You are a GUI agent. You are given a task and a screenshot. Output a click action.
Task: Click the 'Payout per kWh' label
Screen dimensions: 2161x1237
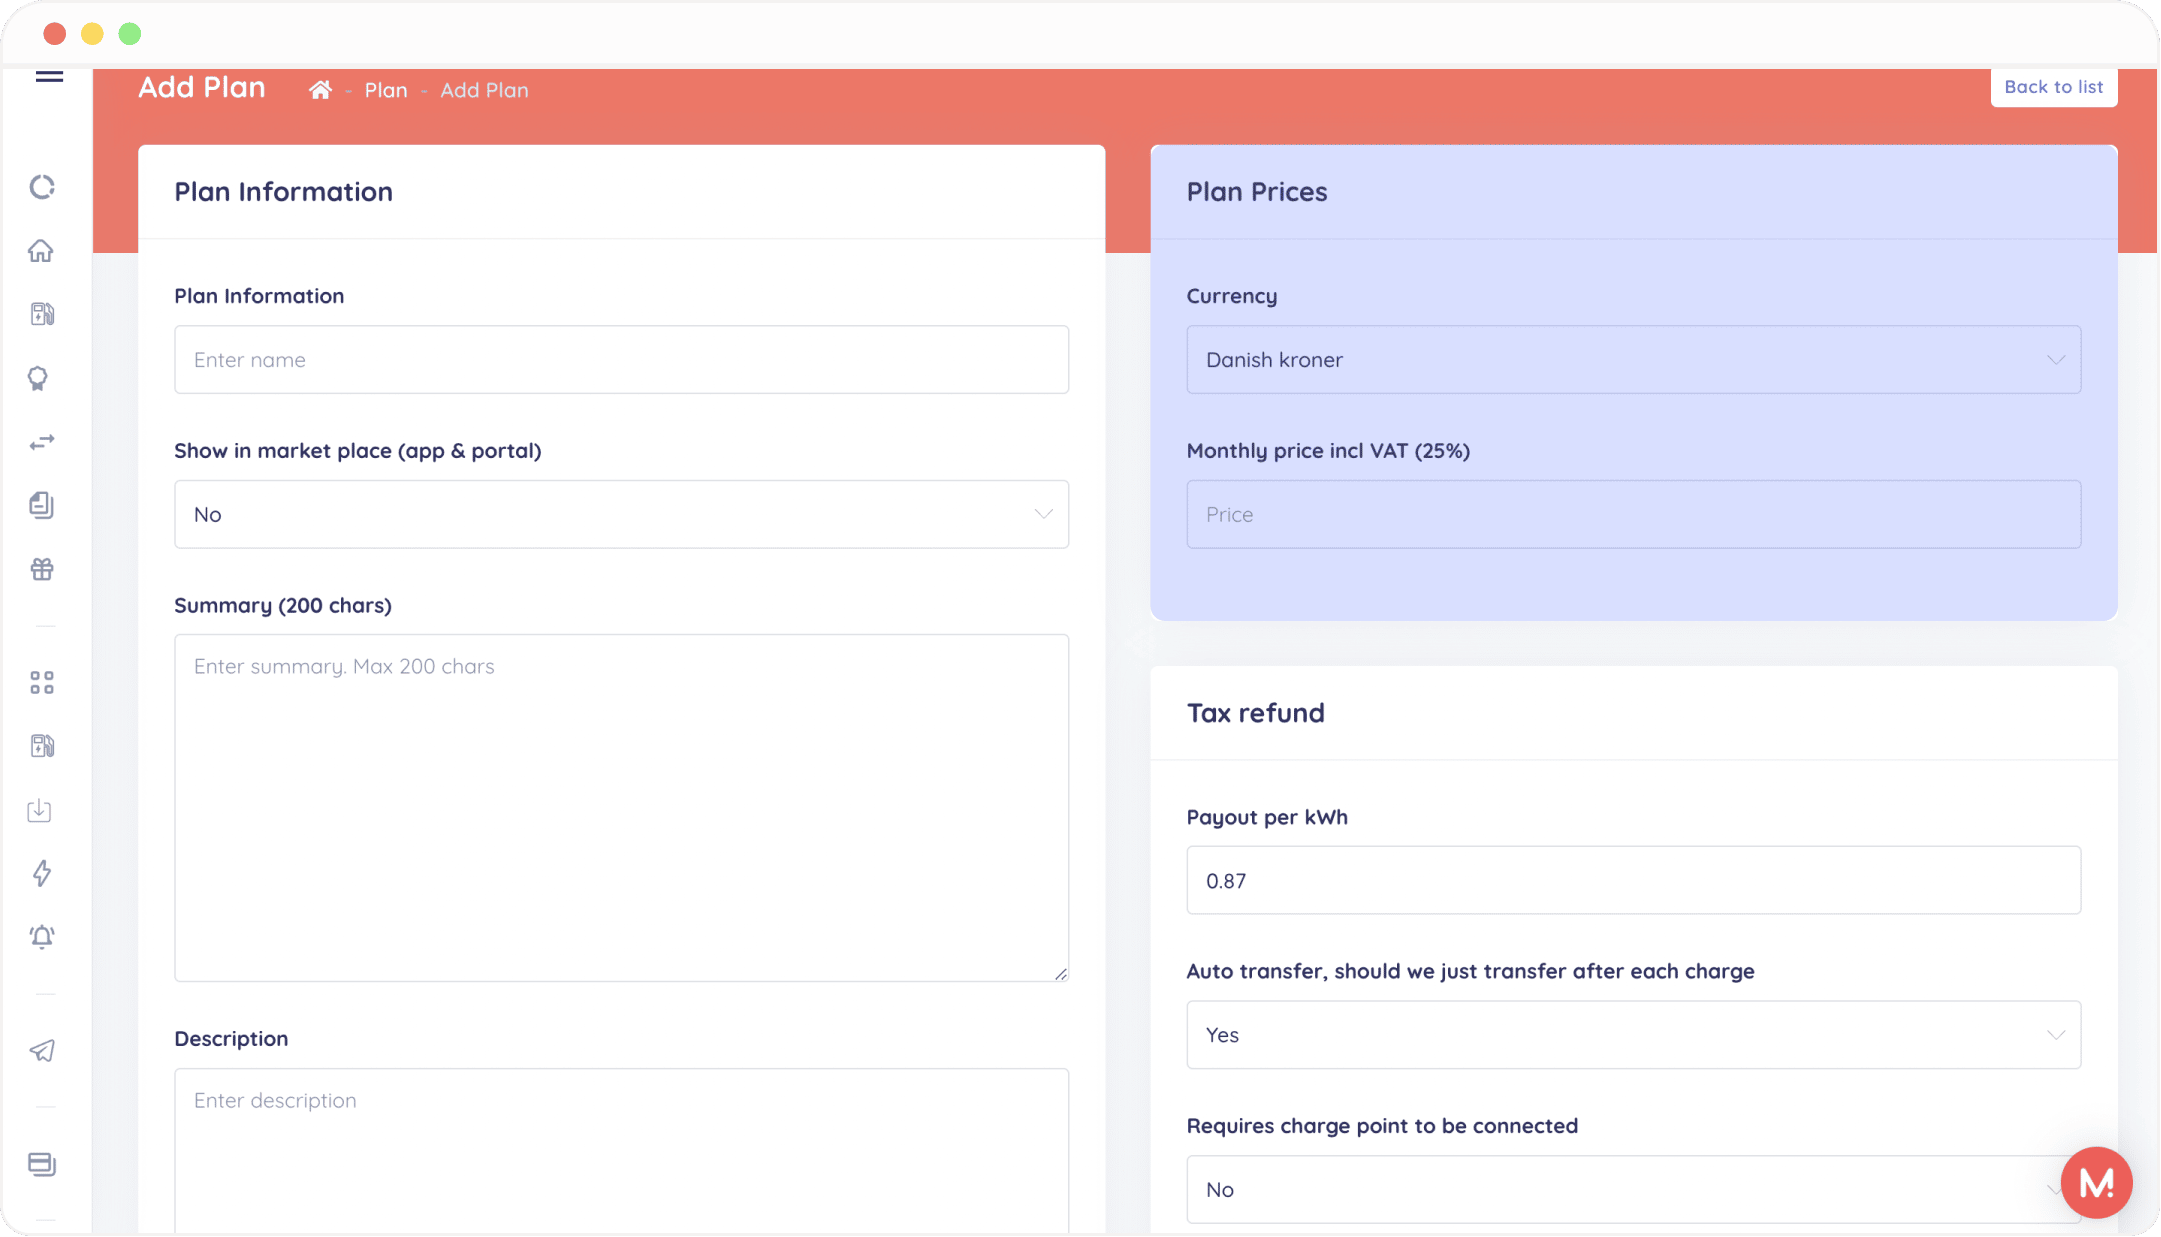pos(1267,817)
